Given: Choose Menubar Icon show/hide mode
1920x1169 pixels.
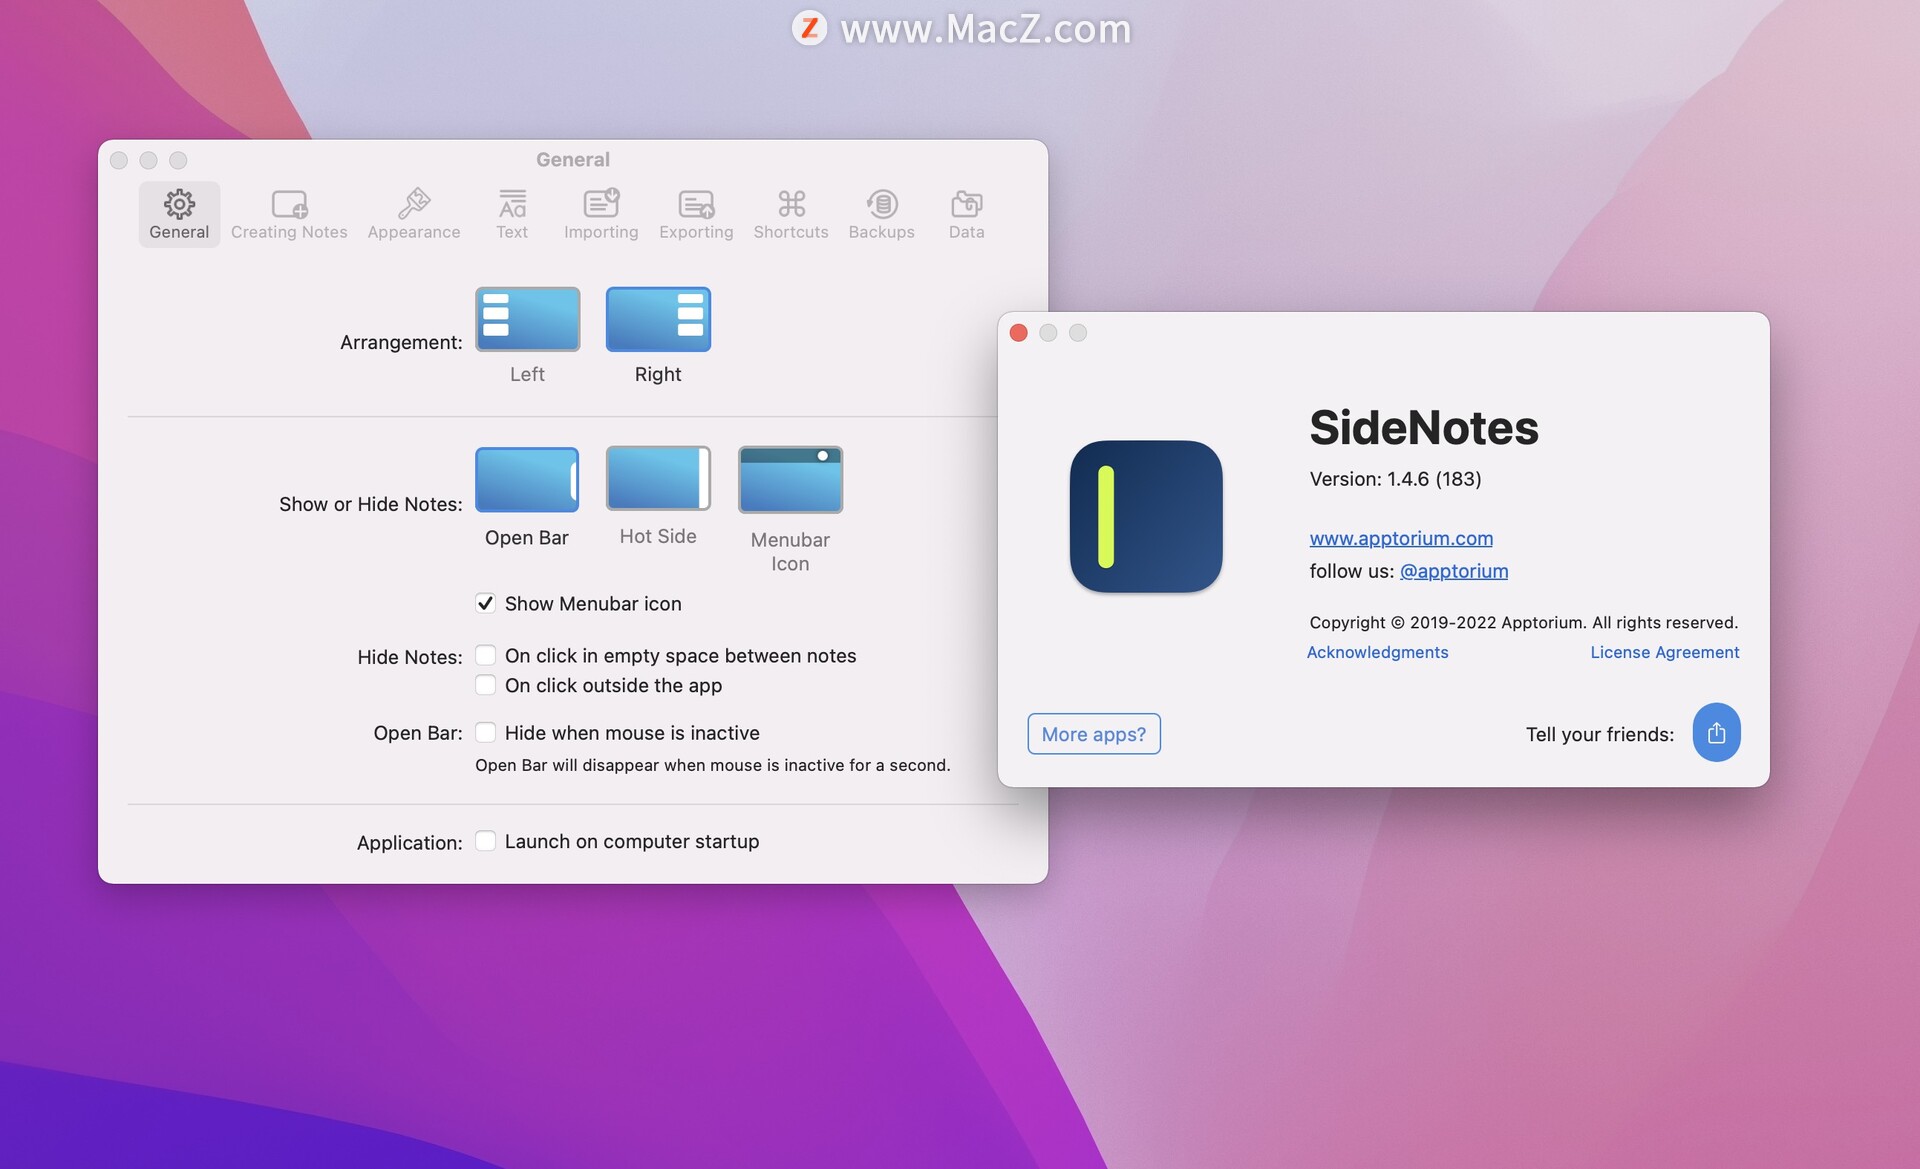Looking at the screenshot, I should click(x=790, y=480).
